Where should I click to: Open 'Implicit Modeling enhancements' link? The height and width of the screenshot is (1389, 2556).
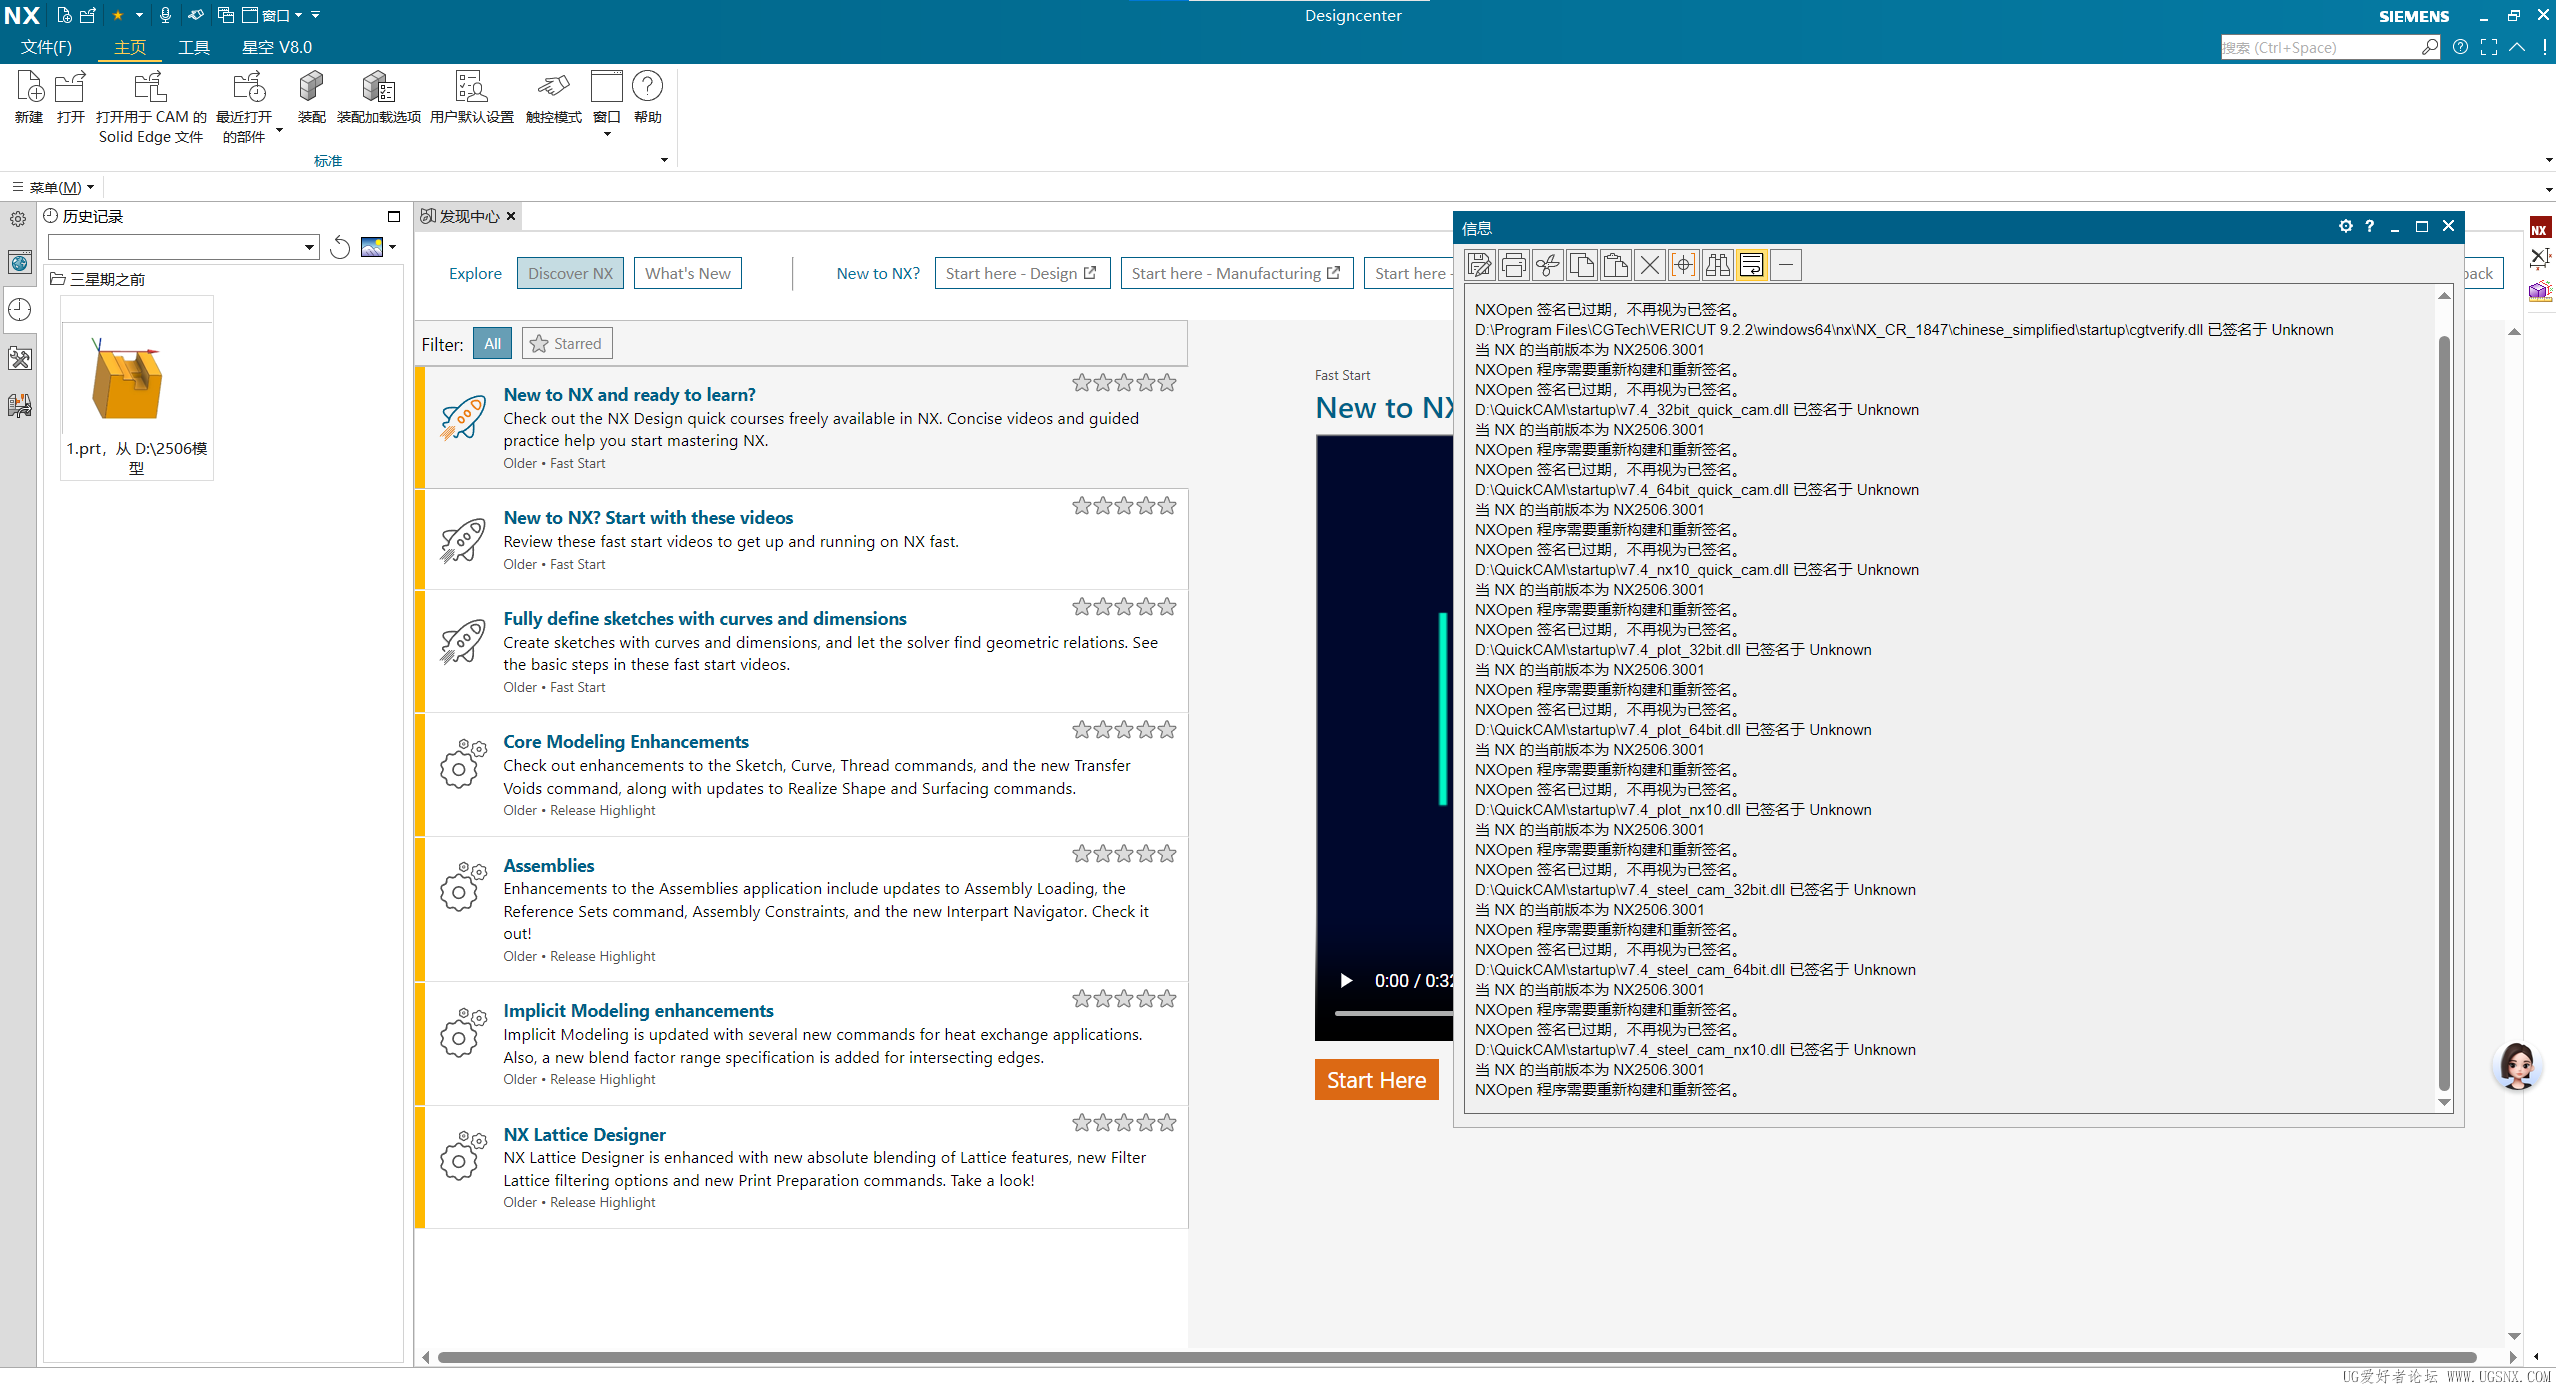pos(638,1011)
